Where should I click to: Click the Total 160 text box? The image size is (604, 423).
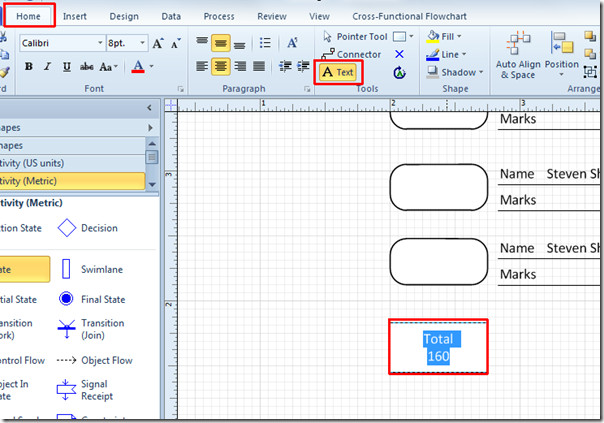click(x=438, y=347)
